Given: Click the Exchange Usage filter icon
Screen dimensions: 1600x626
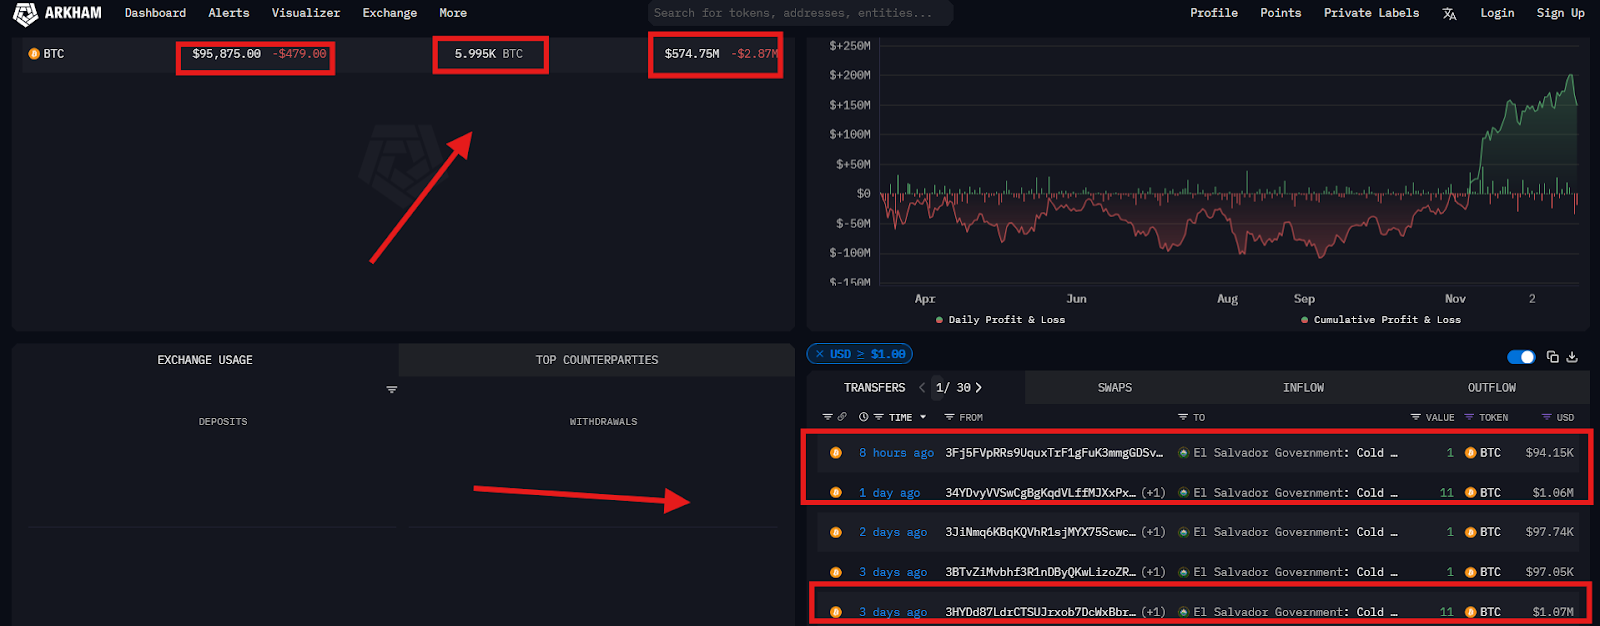Looking at the screenshot, I should pos(392,389).
